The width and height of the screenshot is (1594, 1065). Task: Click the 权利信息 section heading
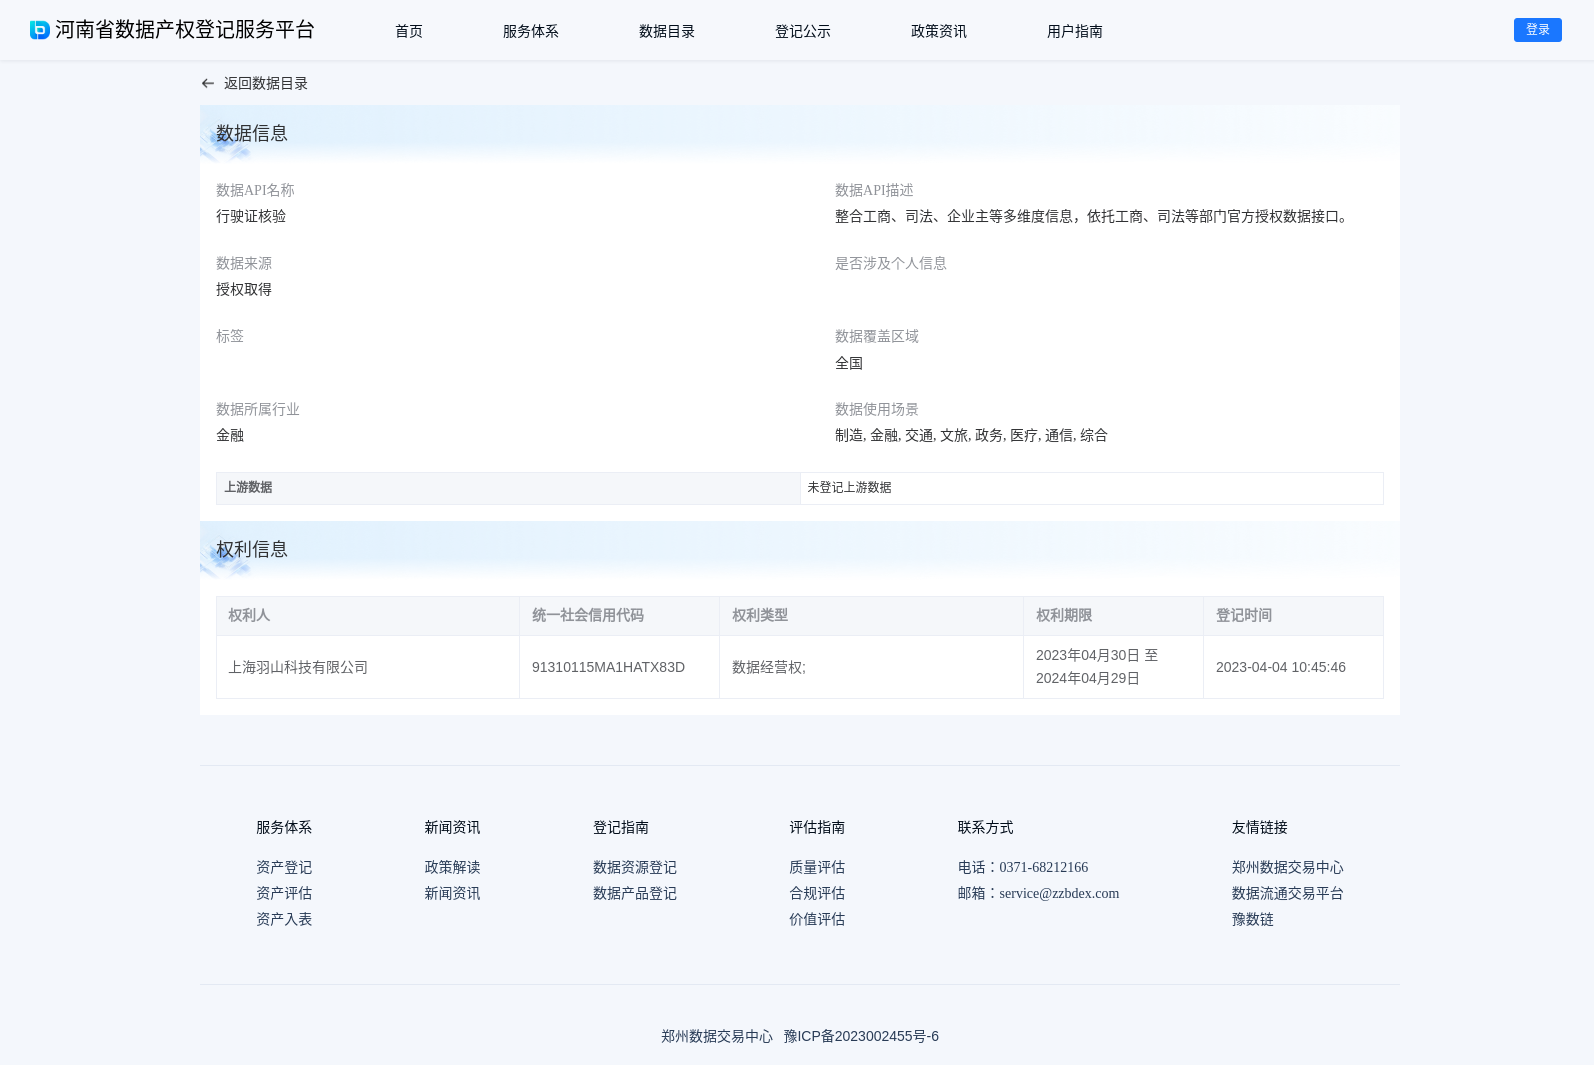click(252, 549)
